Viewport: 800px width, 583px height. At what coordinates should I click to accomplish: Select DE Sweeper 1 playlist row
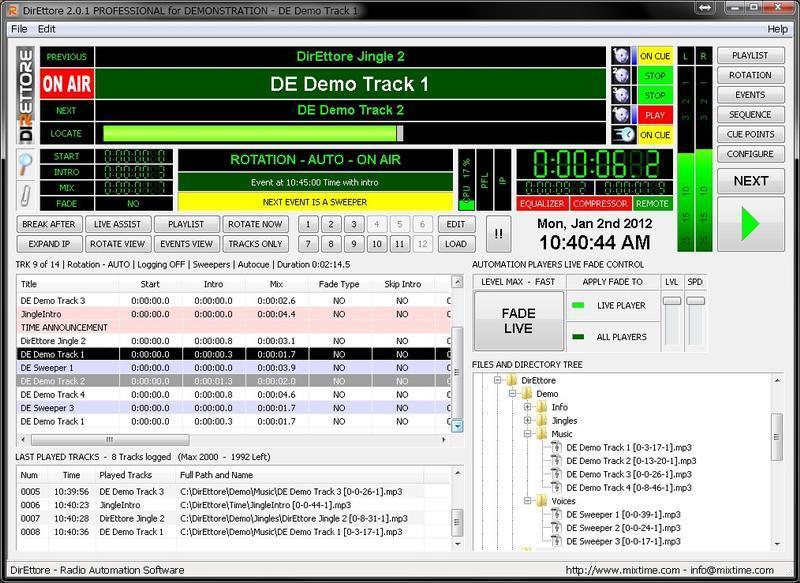click(x=234, y=368)
